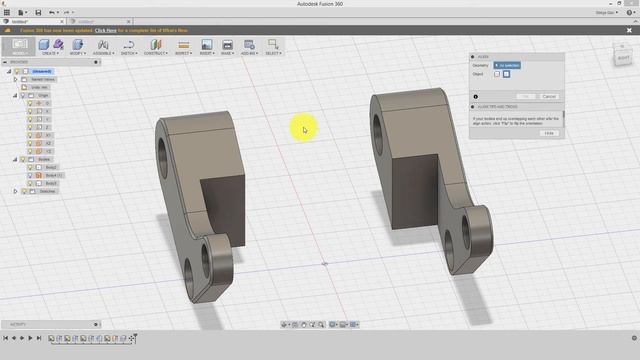Click the tips panel scrollbar

tap(564, 119)
